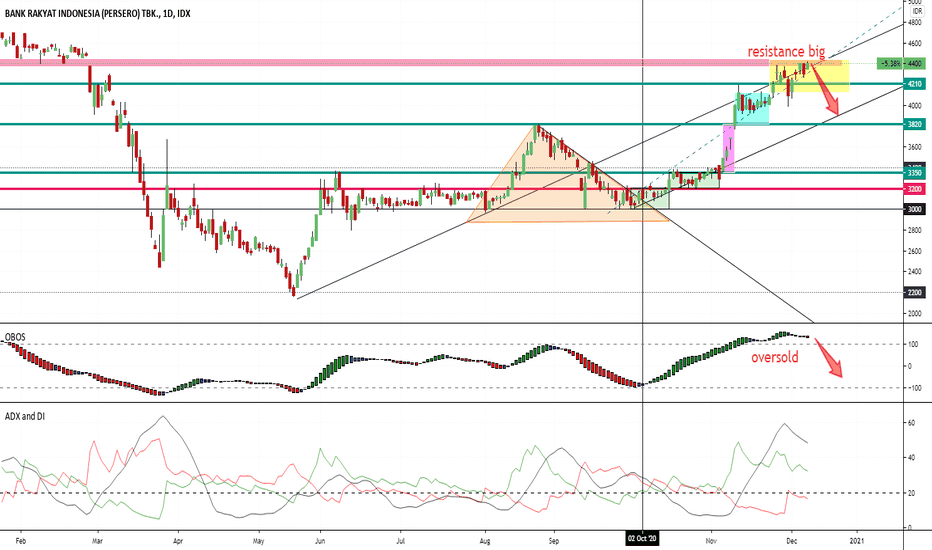Click the 2400 tick on the price axis
This screenshot has width=932, height=550.
click(915, 271)
